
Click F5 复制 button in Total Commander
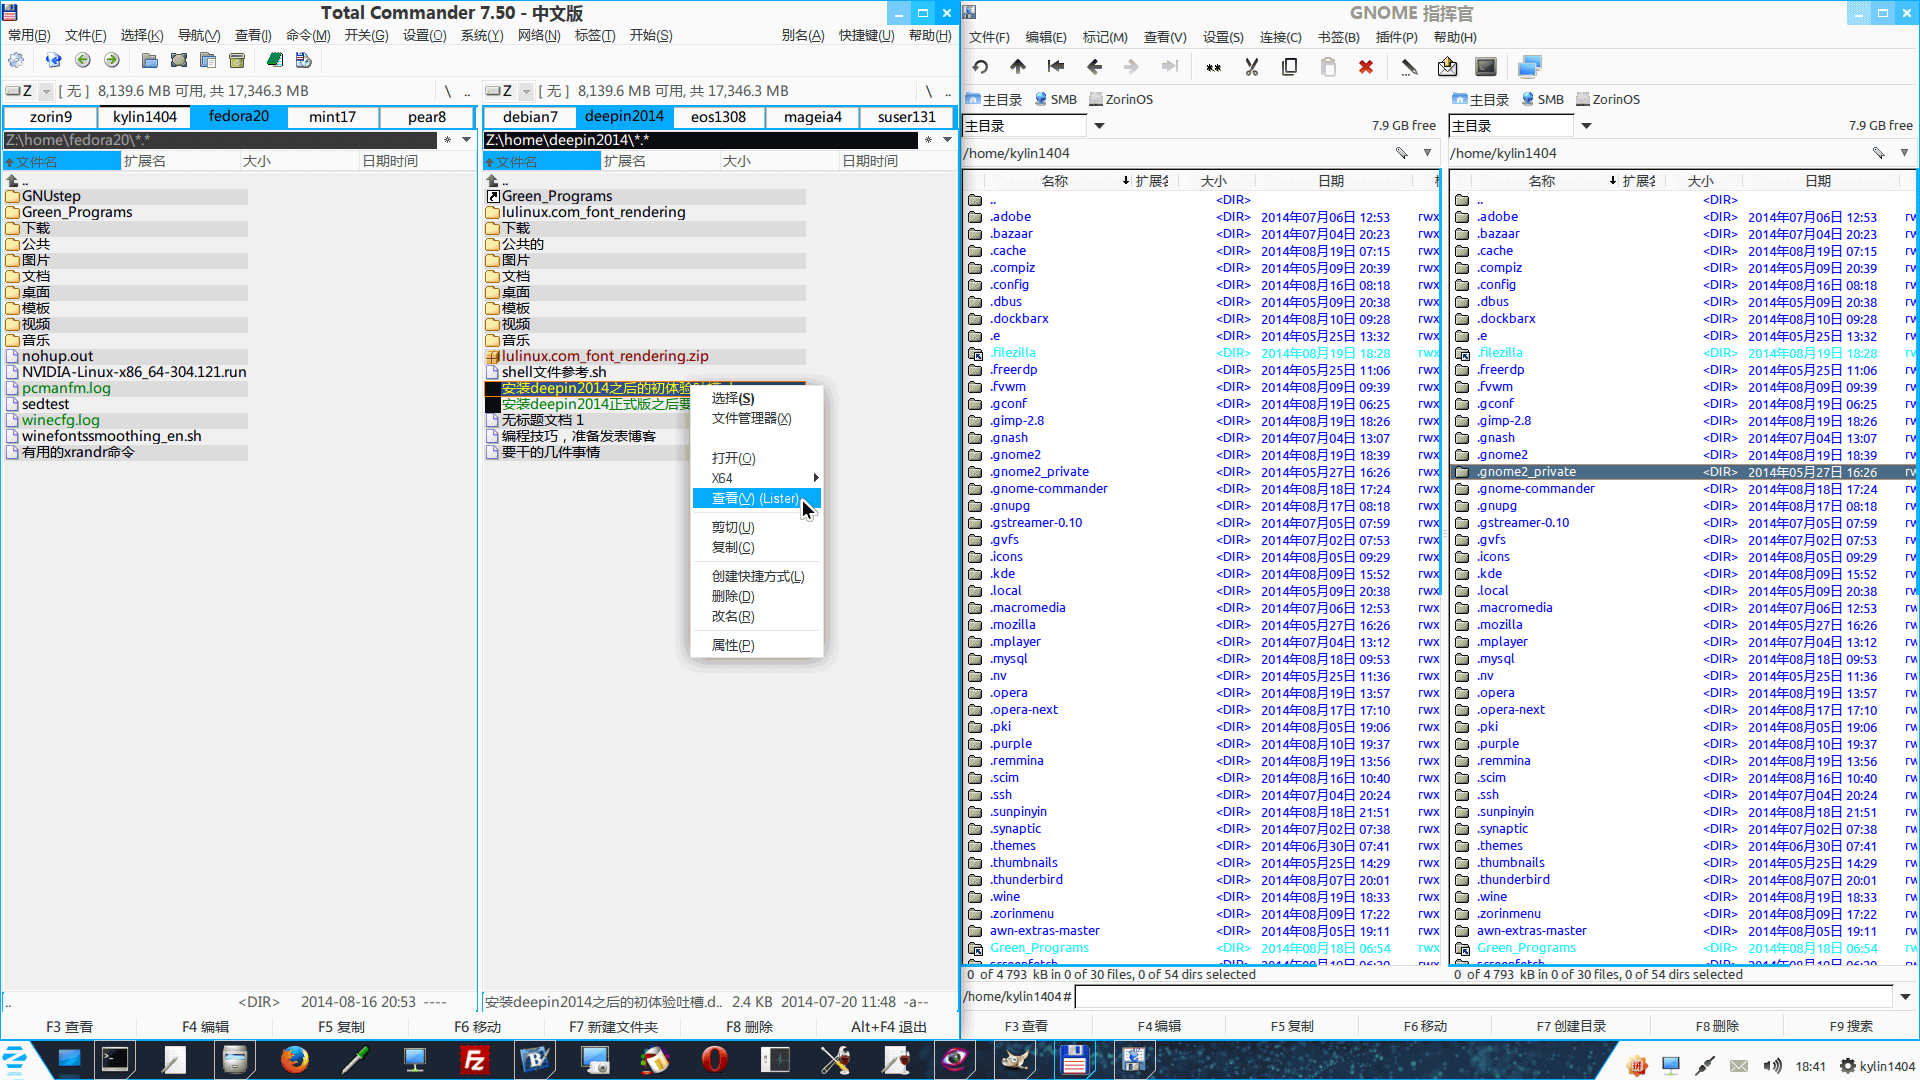click(341, 1027)
